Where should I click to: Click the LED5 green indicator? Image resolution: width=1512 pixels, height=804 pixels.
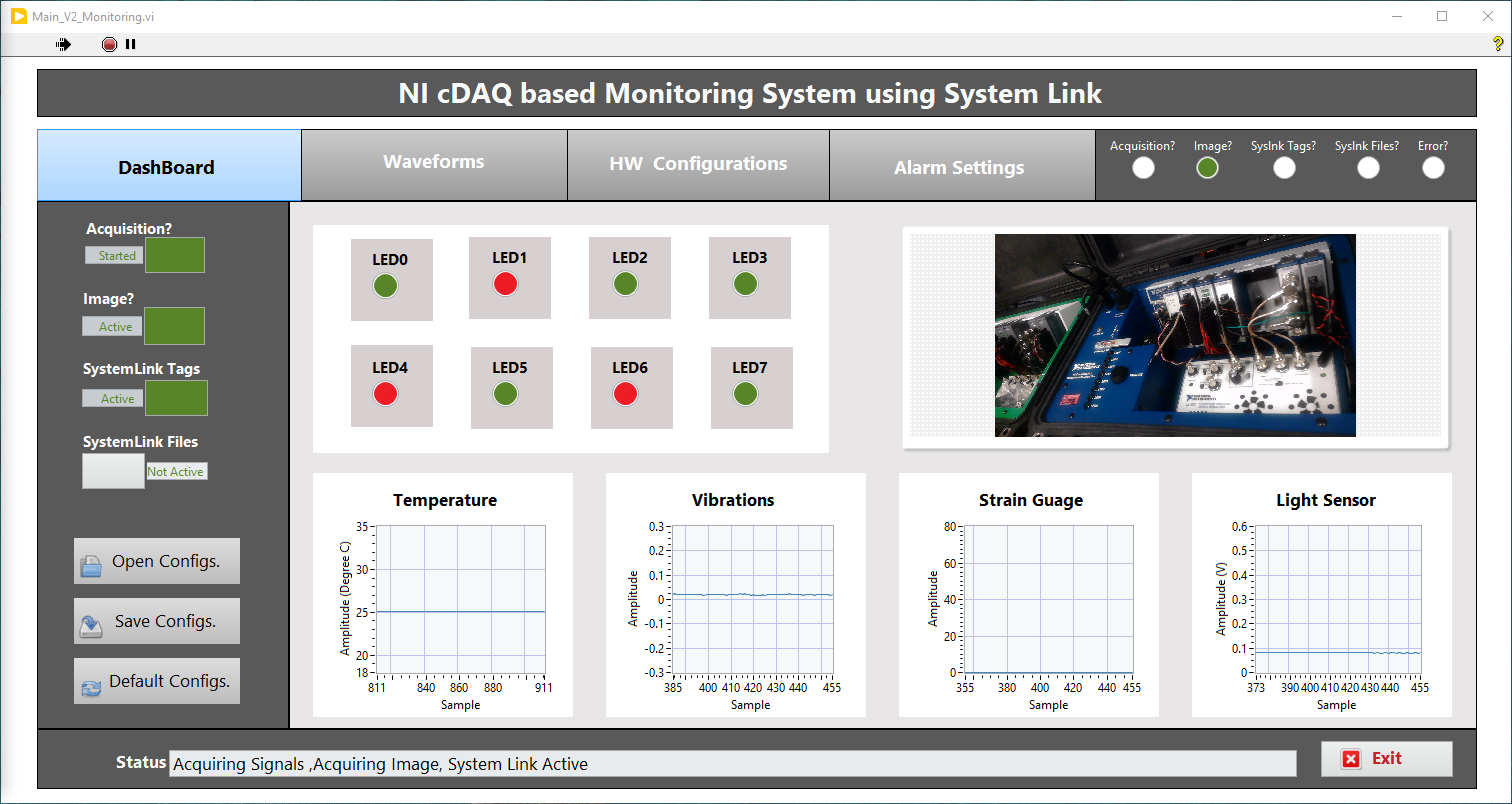pos(506,394)
